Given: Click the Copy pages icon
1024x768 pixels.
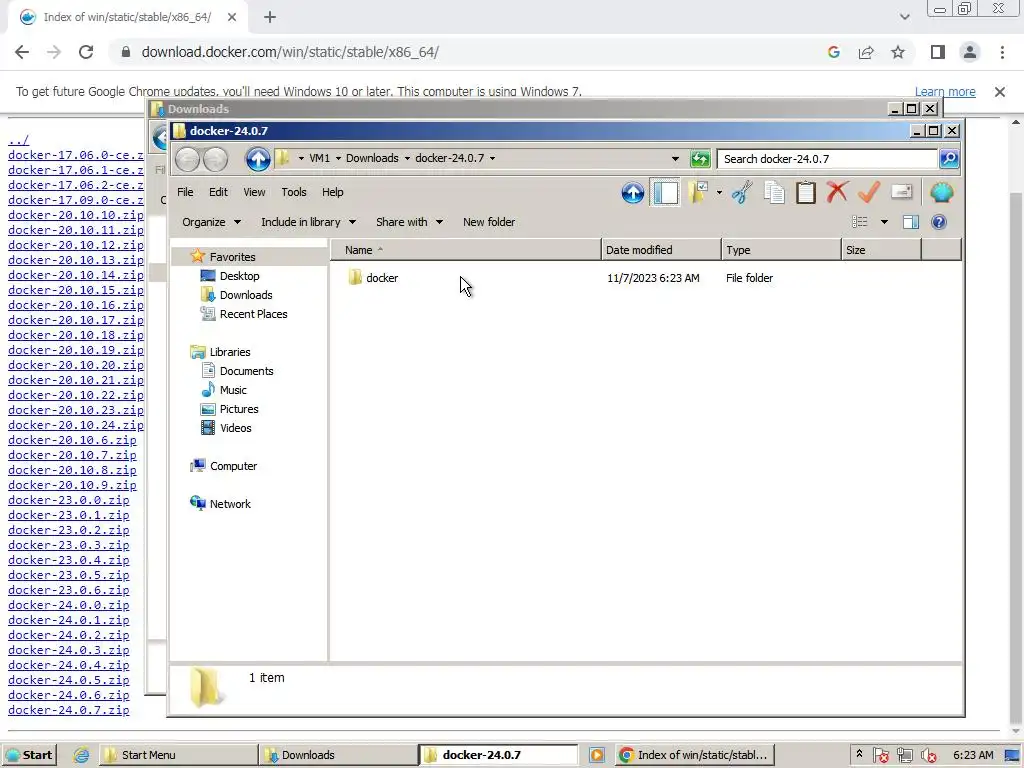Looking at the screenshot, I should pos(774,193).
